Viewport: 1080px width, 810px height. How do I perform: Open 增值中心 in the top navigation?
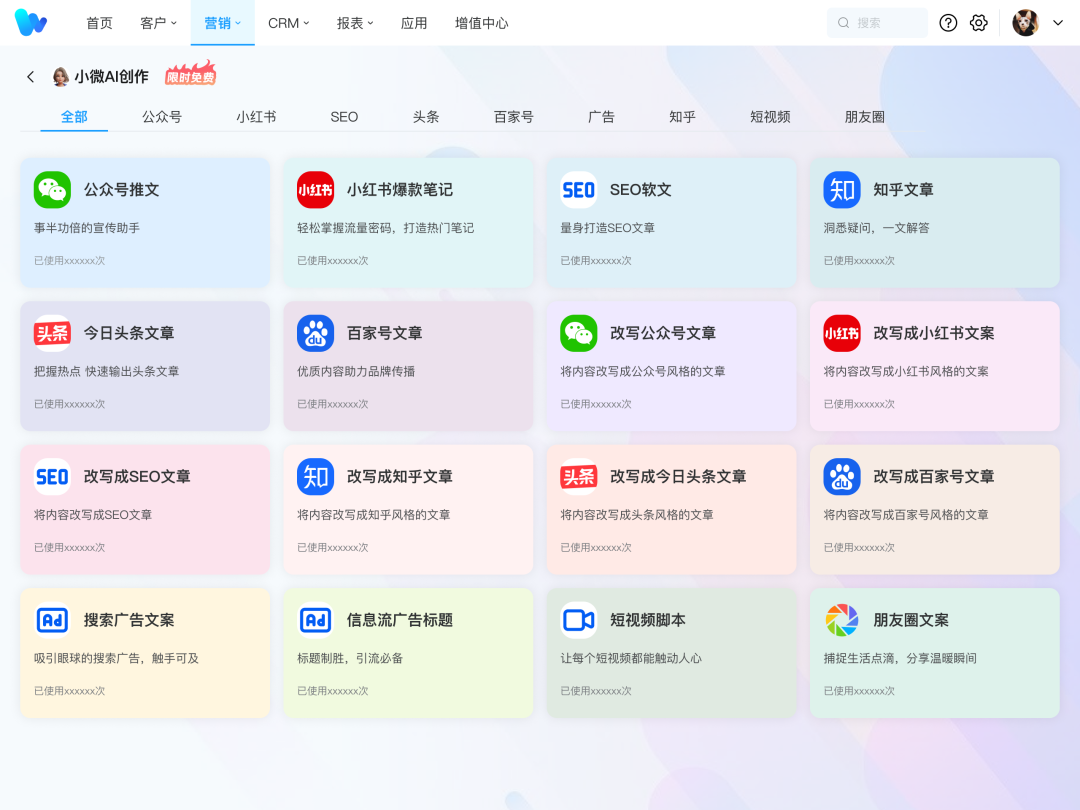coord(481,23)
